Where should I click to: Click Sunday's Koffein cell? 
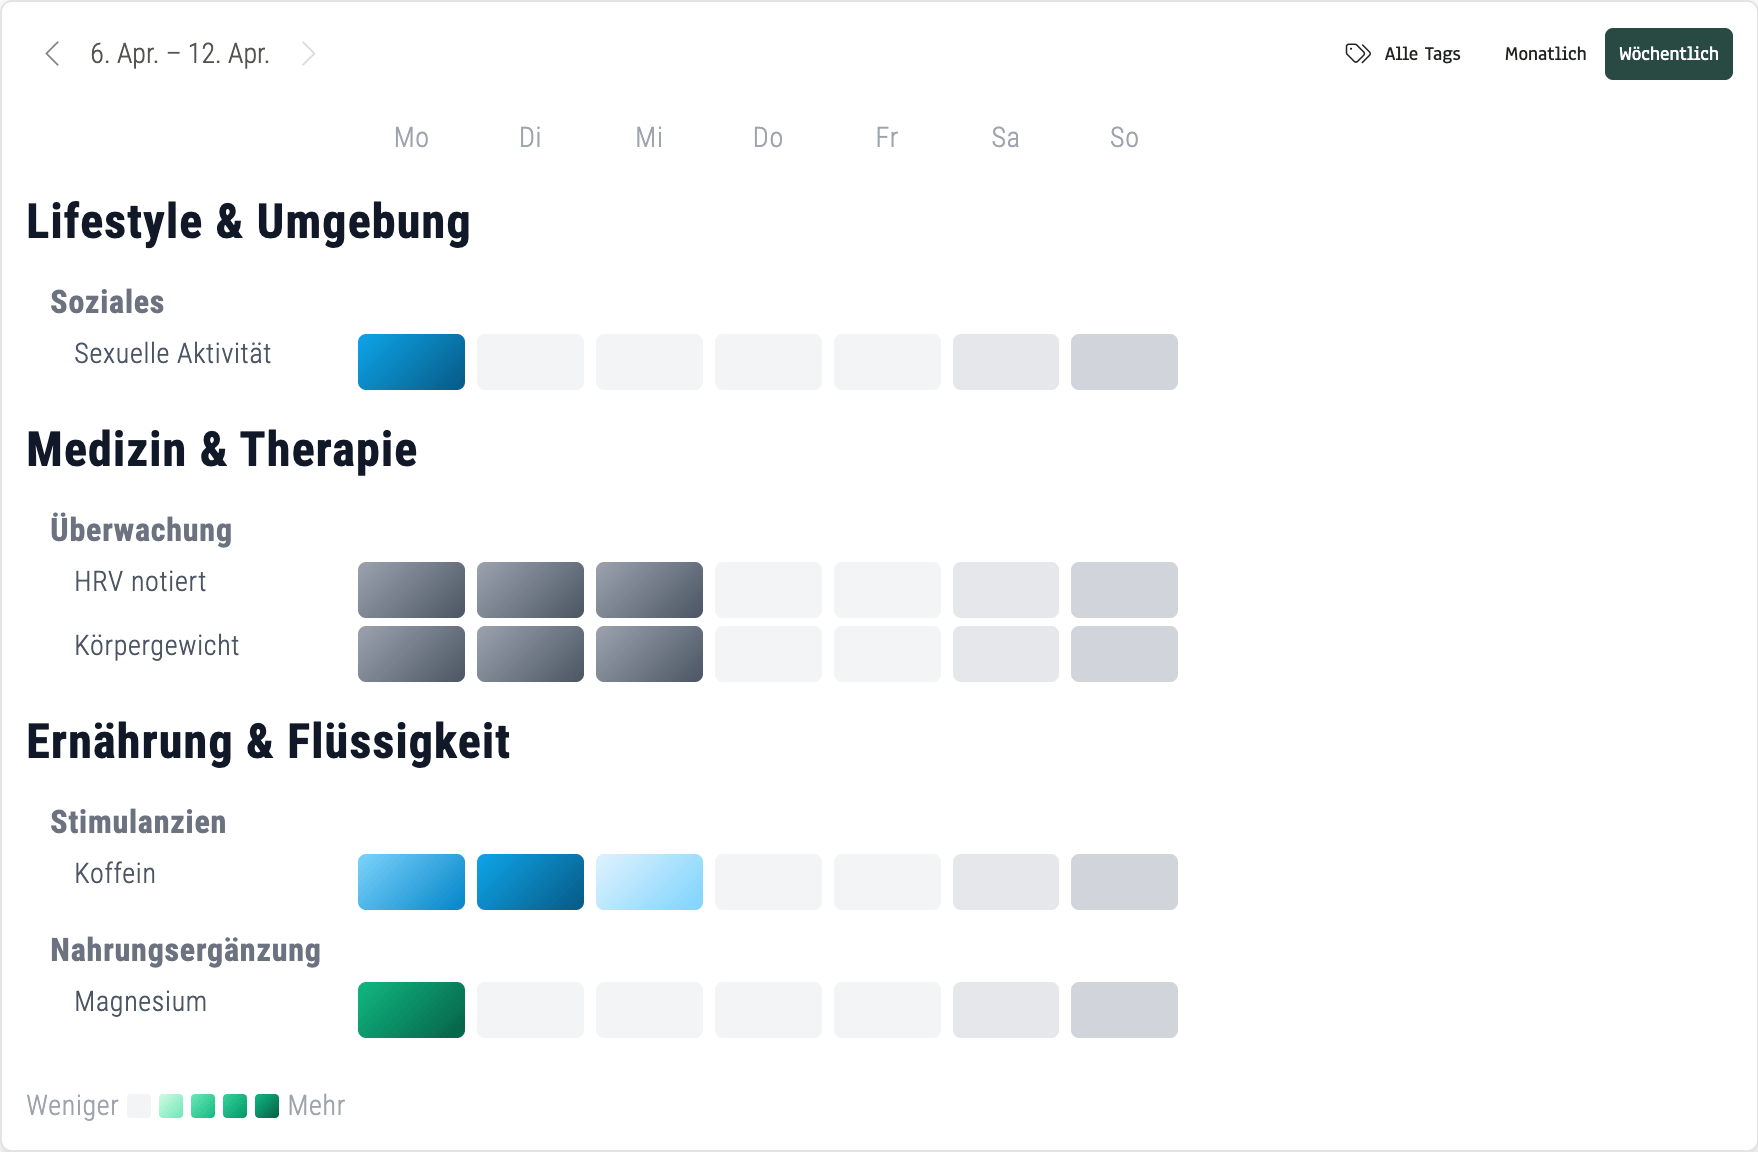point(1124,882)
